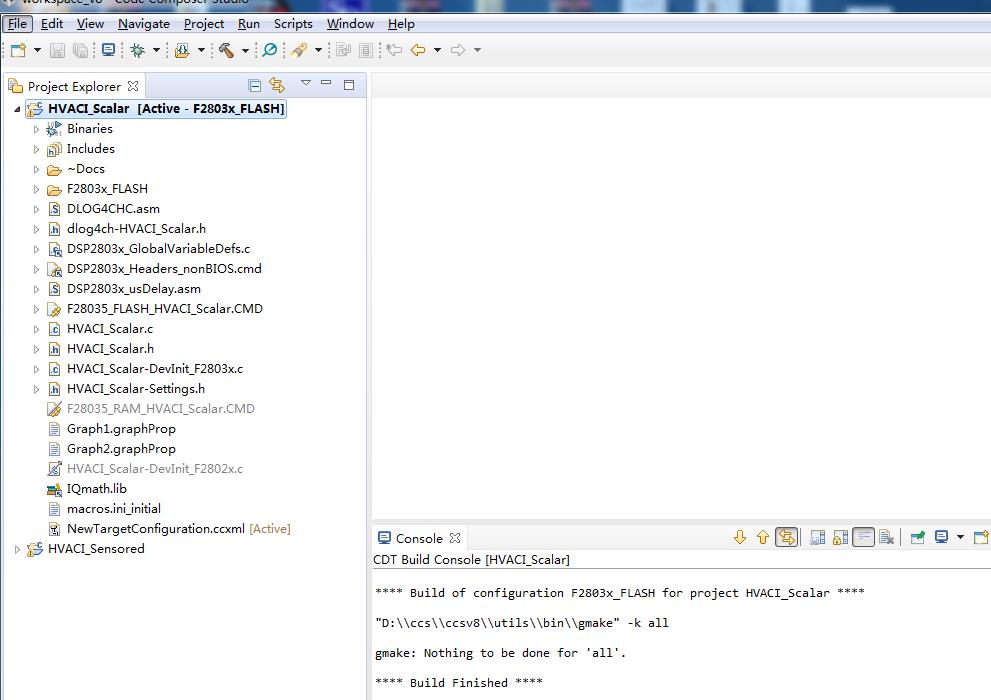The image size is (991, 700).
Task: Expand the HVACI_Sensored project
Action: [x=17, y=549]
